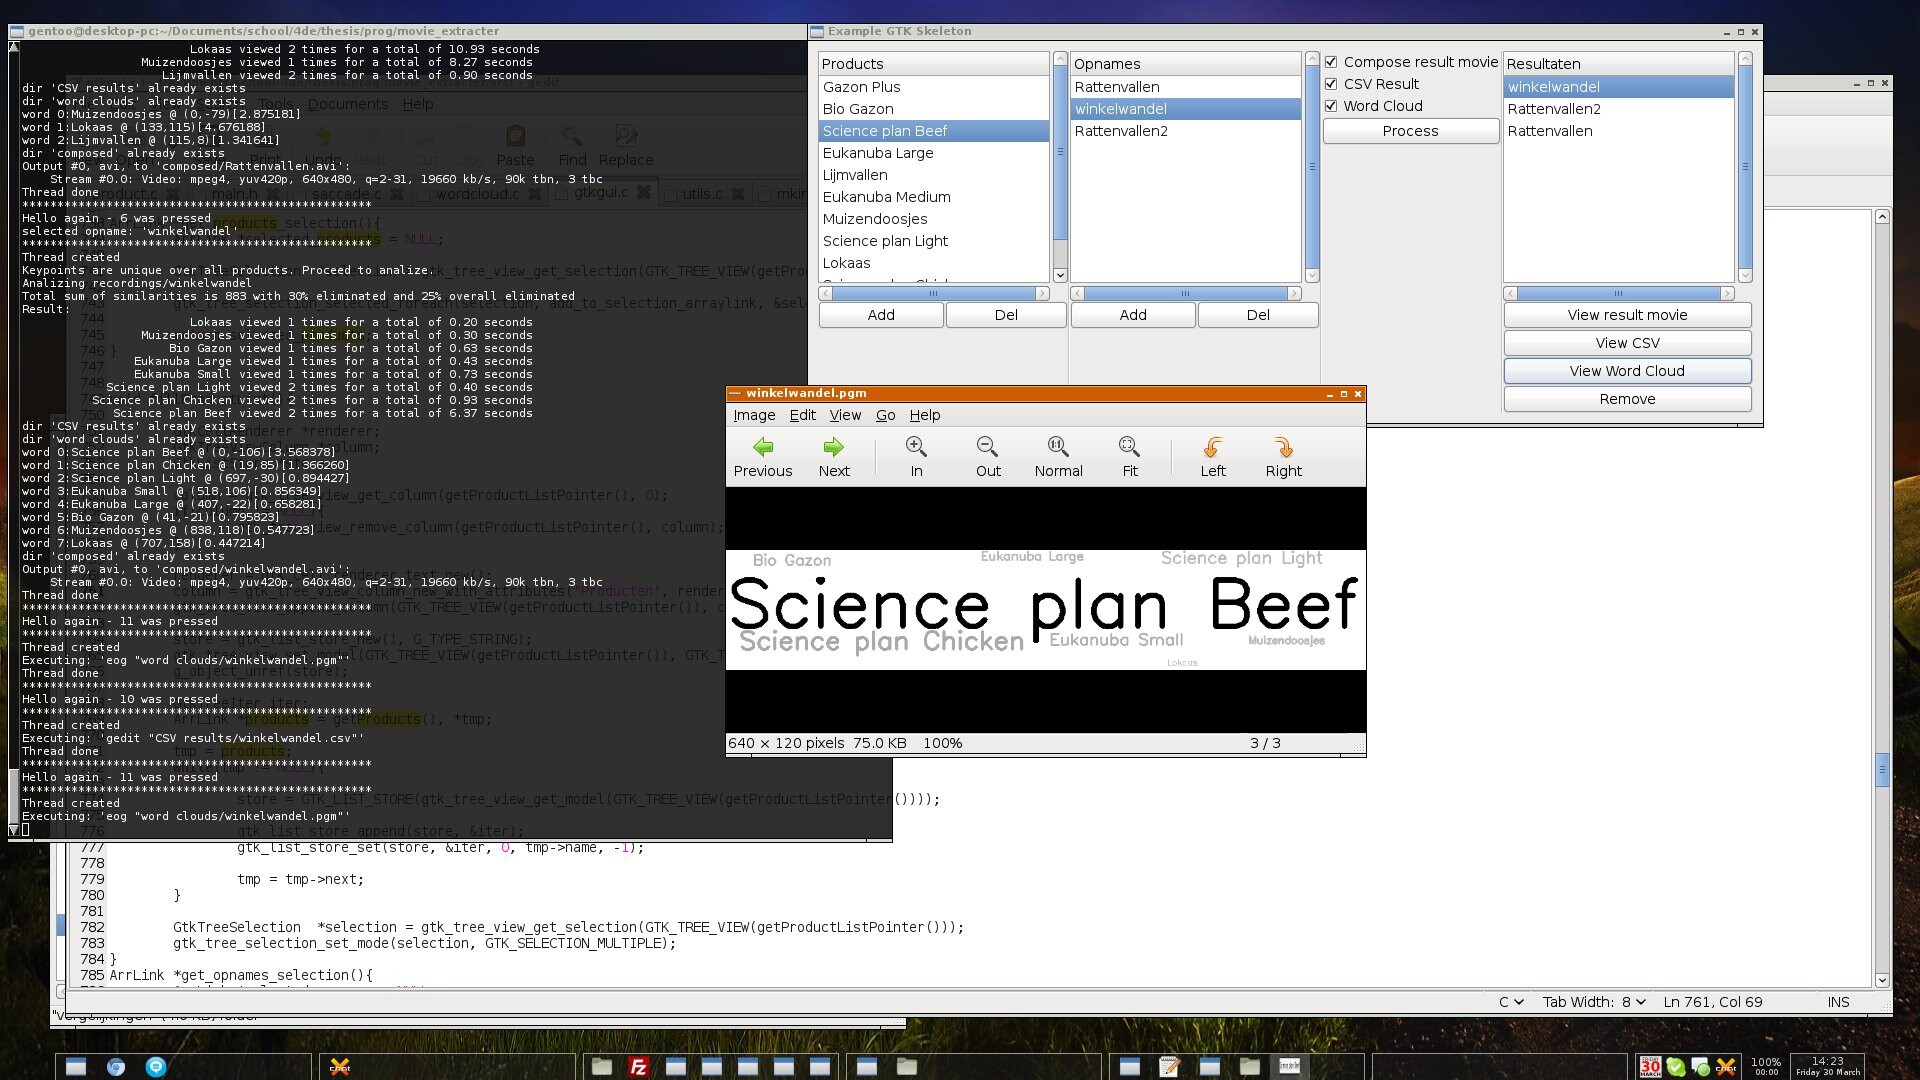Image resolution: width=1920 pixels, height=1080 pixels.
Task: Open the Tab Width dropdown
Action: point(1594,1002)
